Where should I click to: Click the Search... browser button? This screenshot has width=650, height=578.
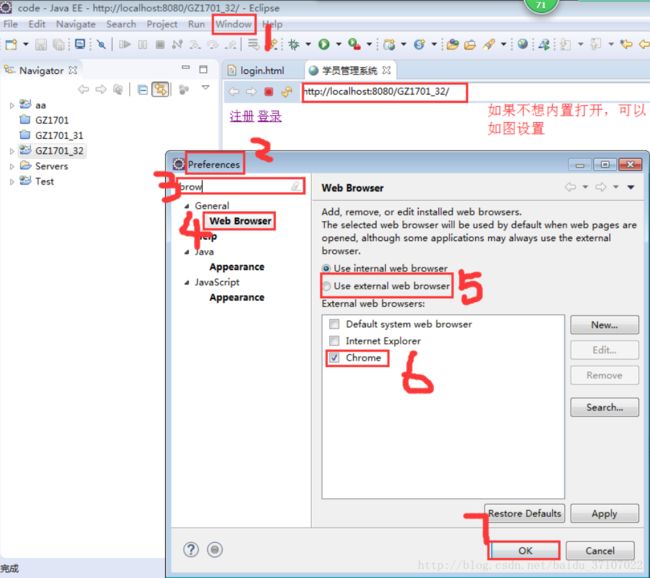tap(604, 407)
